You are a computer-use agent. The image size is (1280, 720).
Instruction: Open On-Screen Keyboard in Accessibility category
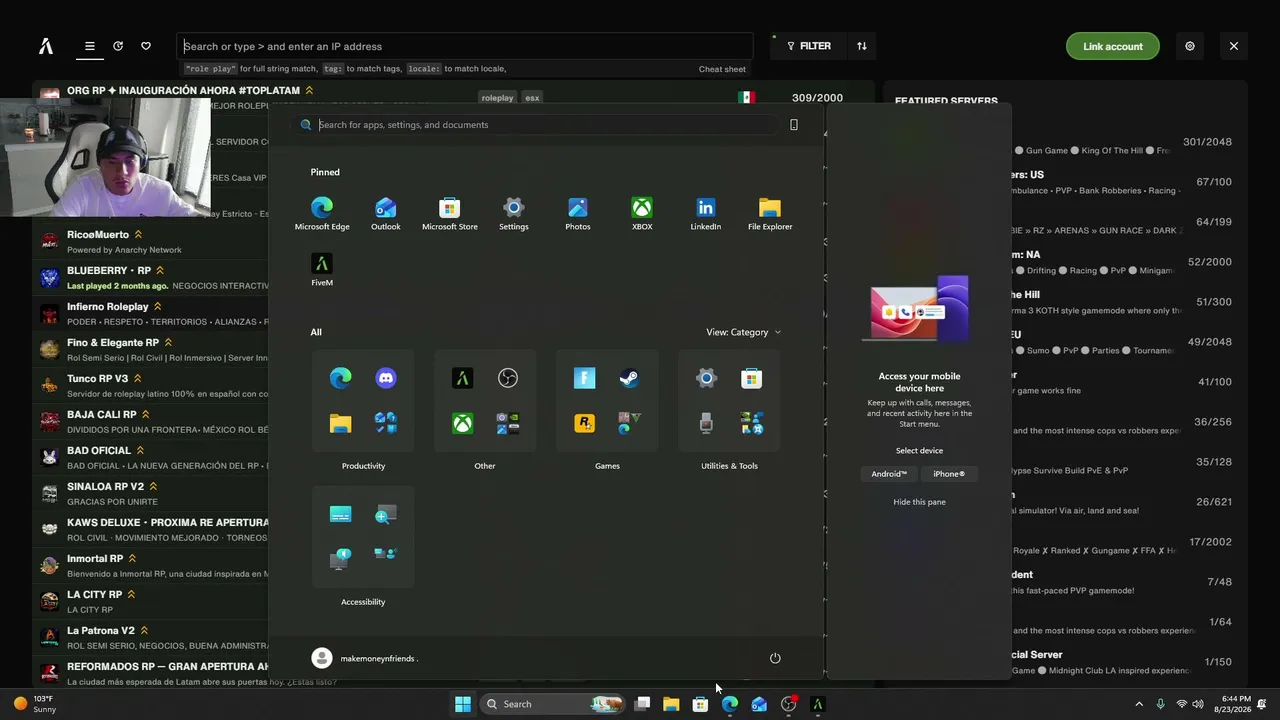coord(340,514)
